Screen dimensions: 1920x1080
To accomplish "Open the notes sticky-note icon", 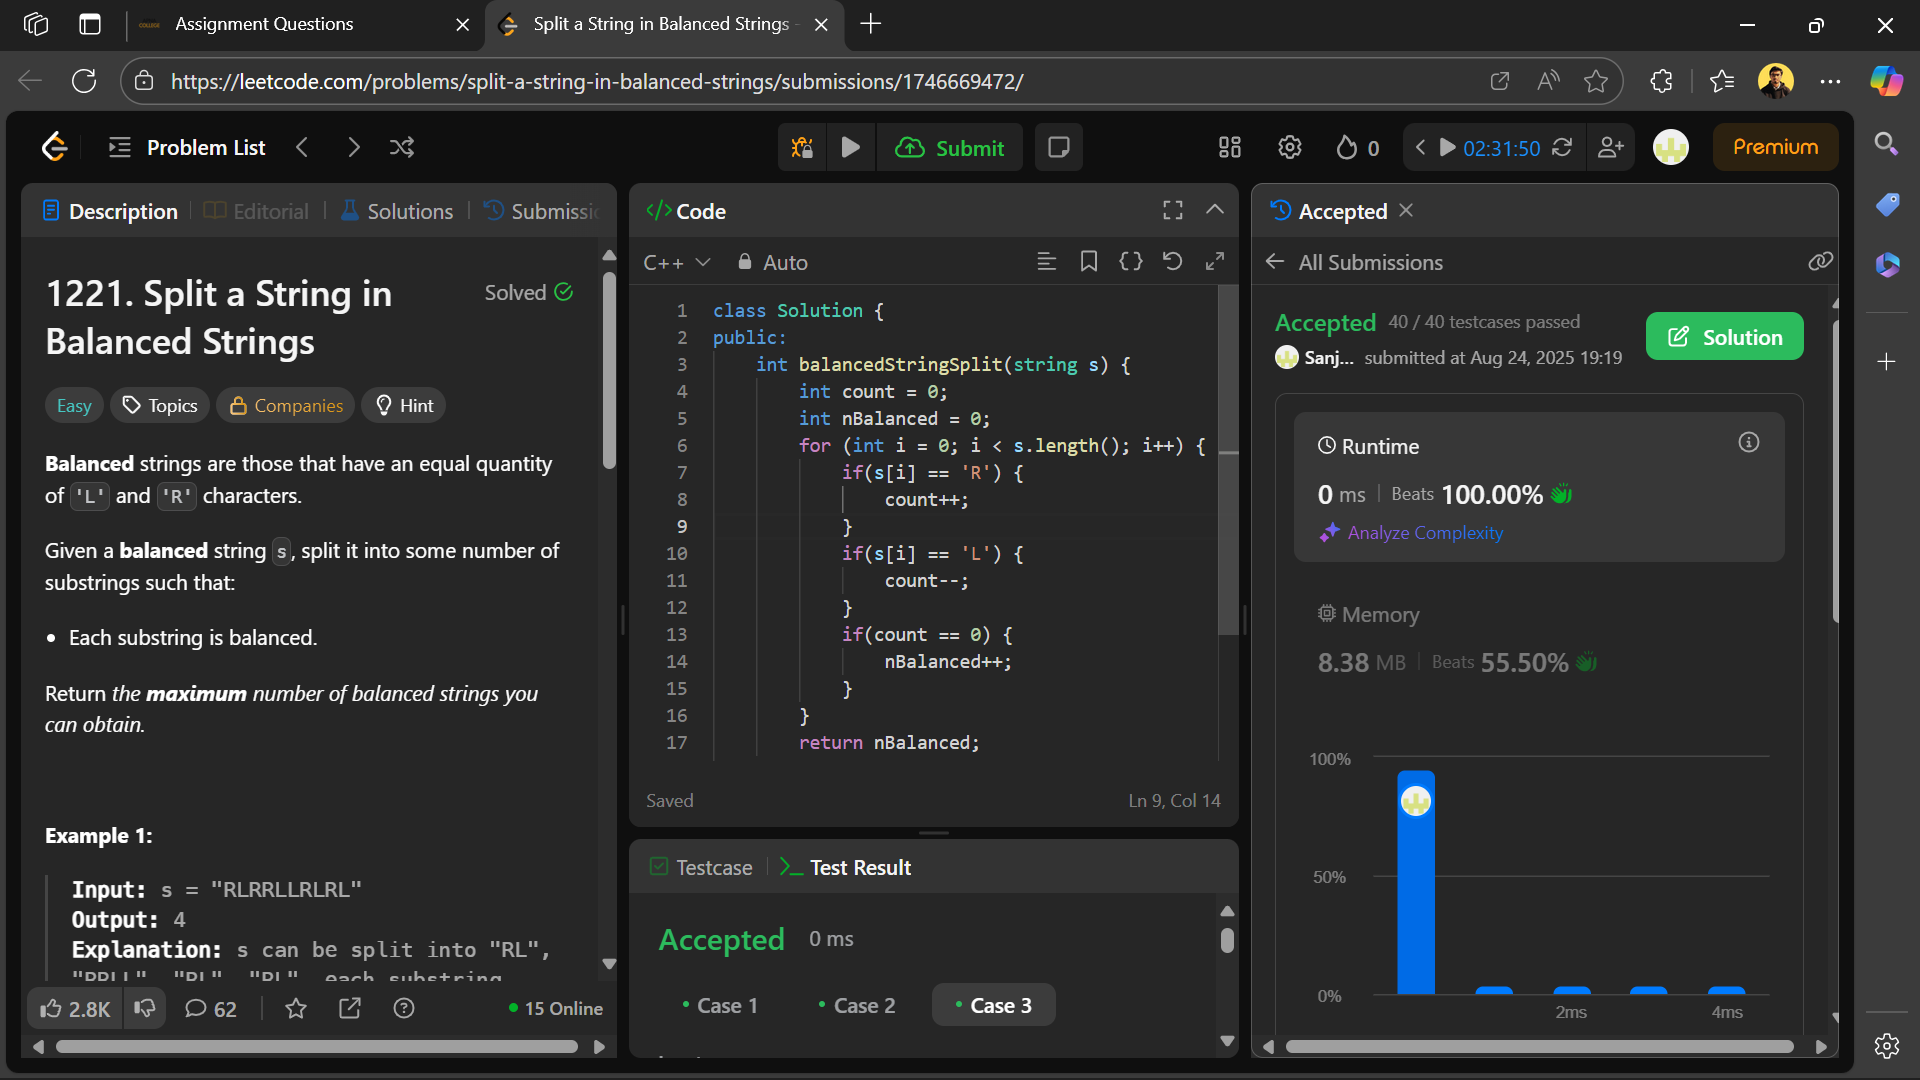I will [1058, 148].
